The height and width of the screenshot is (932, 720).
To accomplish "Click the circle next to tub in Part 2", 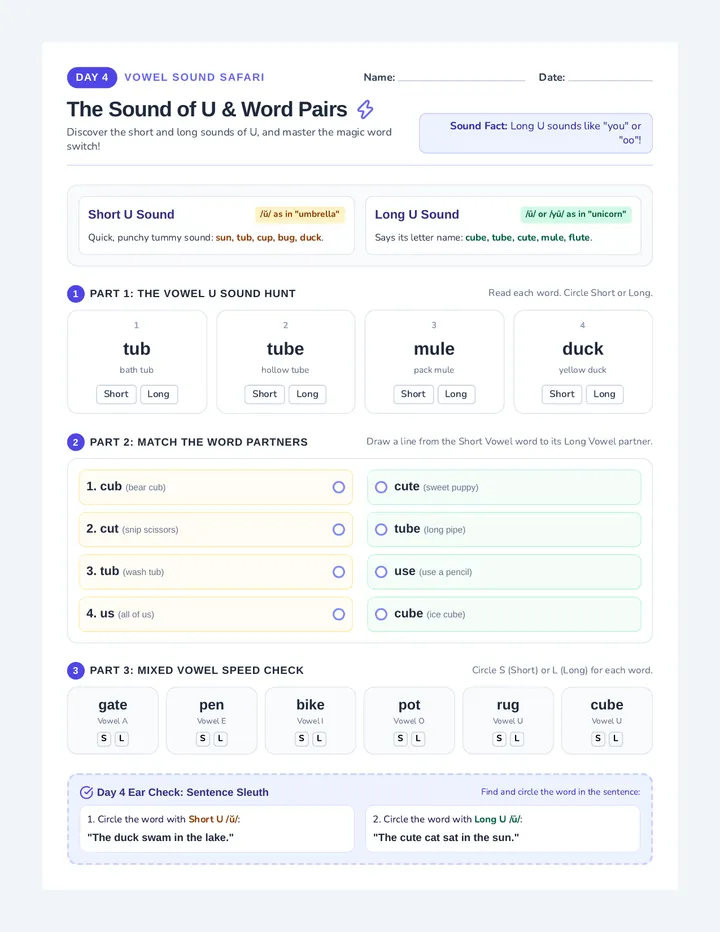I will tap(339, 572).
